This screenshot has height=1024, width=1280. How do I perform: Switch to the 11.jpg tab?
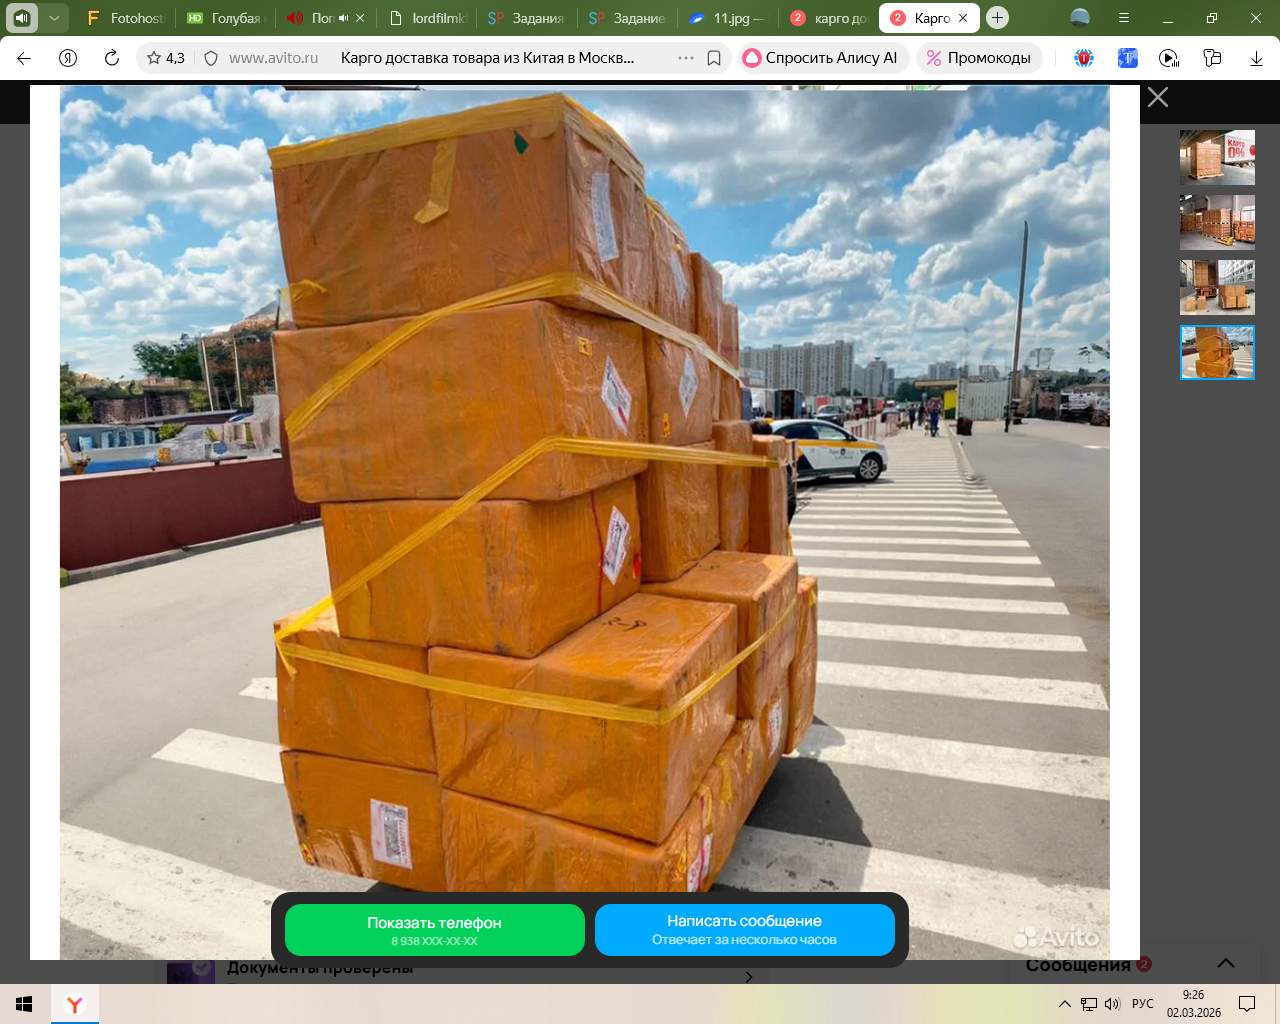click(727, 18)
